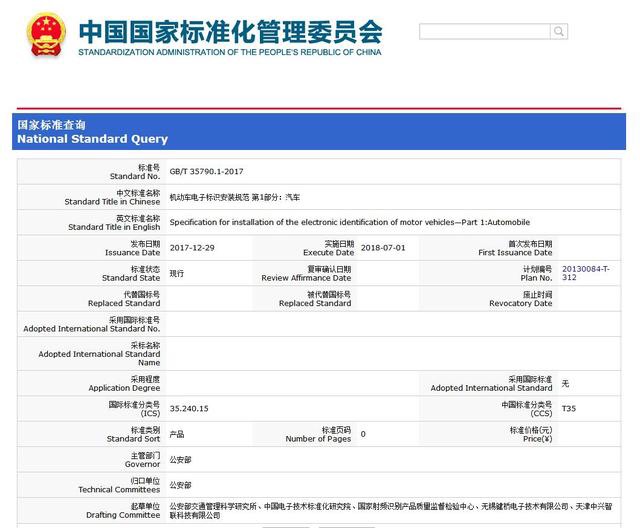
Task: Select the number of pages value 0
Action: 363,434
